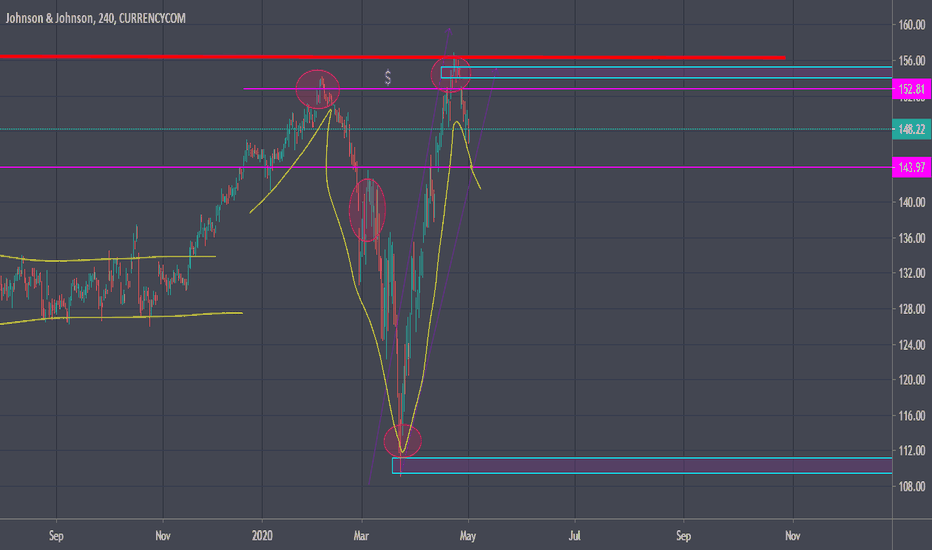Select the red horizontal resistance line
Image resolution: width=932 pixels, height=550 pixels.
click(x=392, y=57)
